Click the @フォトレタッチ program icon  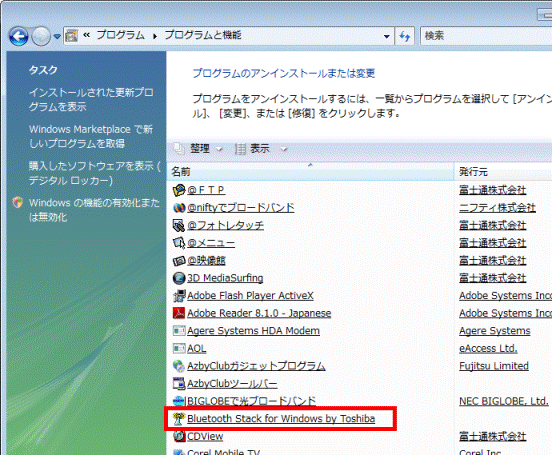tap(179, 225)
